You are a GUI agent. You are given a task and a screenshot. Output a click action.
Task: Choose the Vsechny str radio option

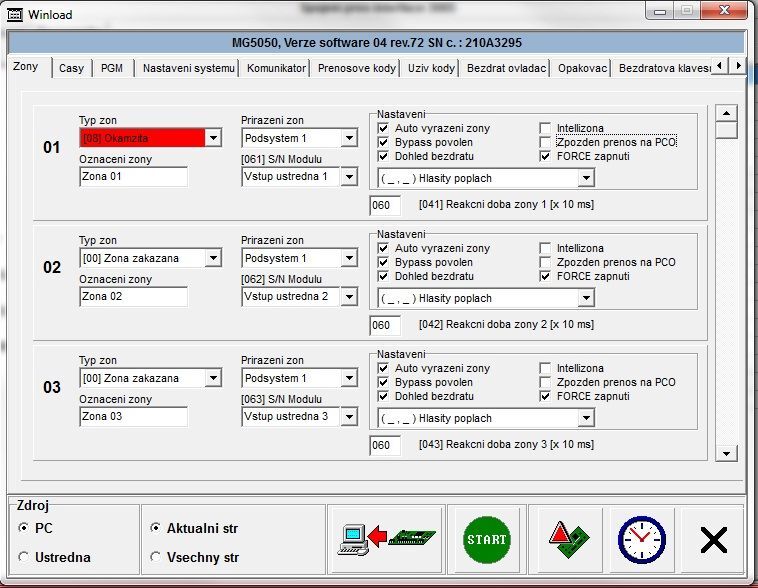[x=155, y=557]
